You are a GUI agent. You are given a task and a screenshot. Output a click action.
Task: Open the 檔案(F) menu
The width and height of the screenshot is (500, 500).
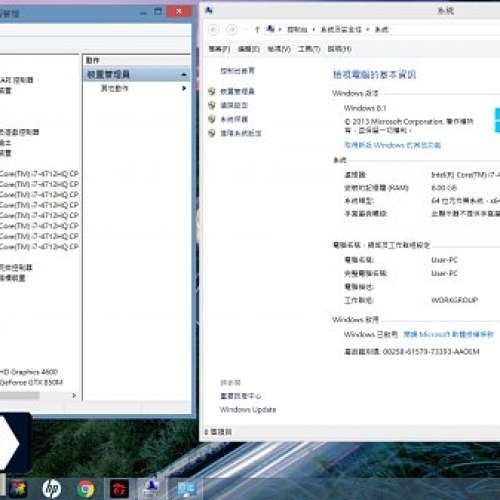tap(219, 49)
